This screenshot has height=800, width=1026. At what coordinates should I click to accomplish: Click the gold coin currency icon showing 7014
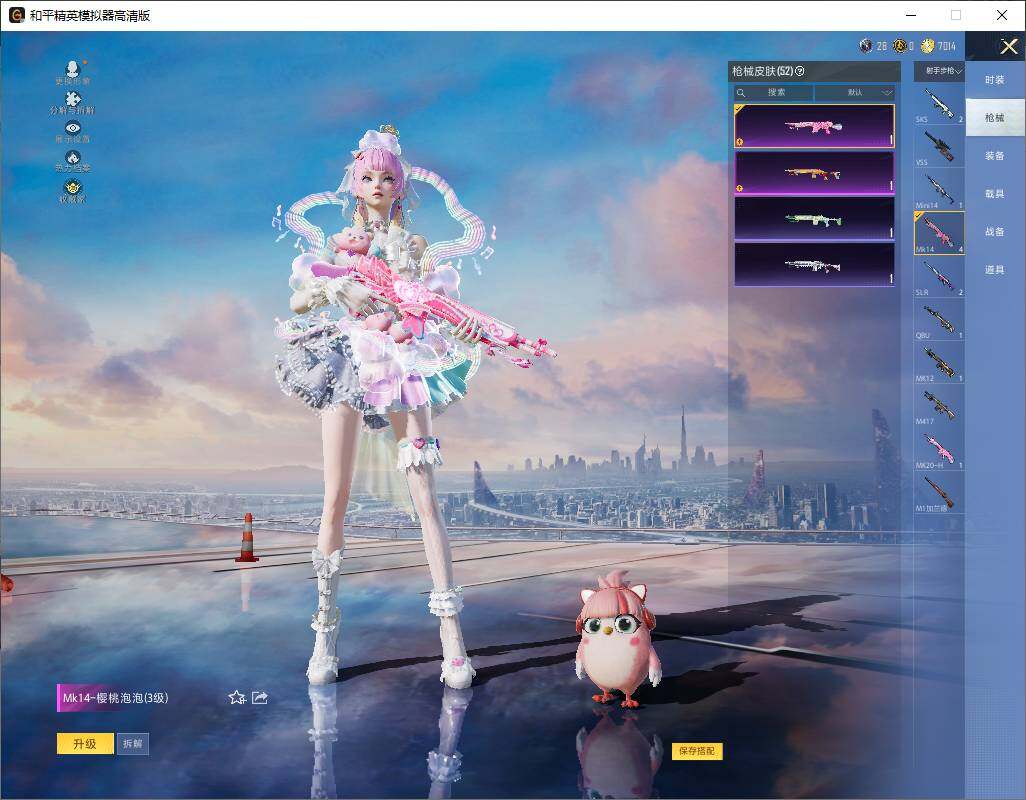[x=927, y=46]
